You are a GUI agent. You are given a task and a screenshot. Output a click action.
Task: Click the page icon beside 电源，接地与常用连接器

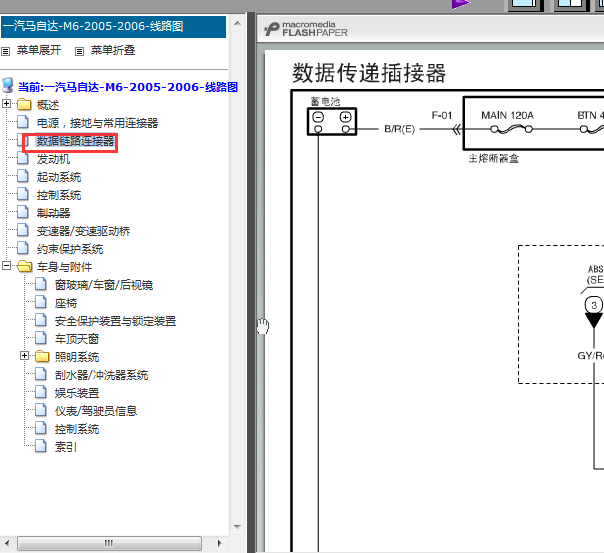tap(23, 122)
